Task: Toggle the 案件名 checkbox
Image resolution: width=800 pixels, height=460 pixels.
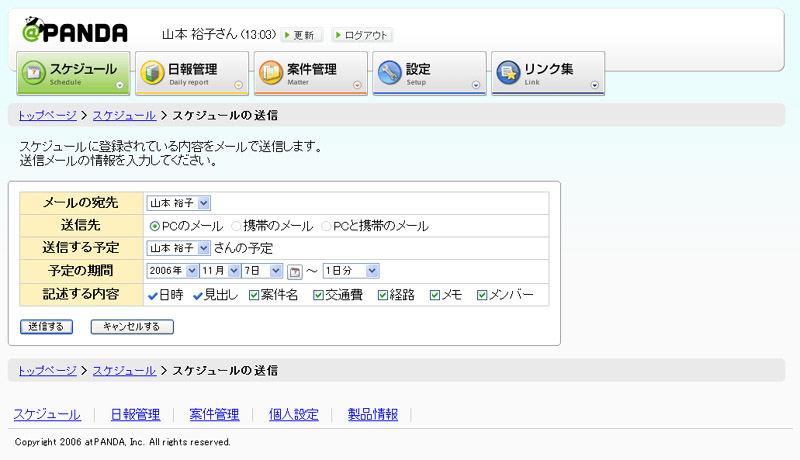Action: point(254,295)
